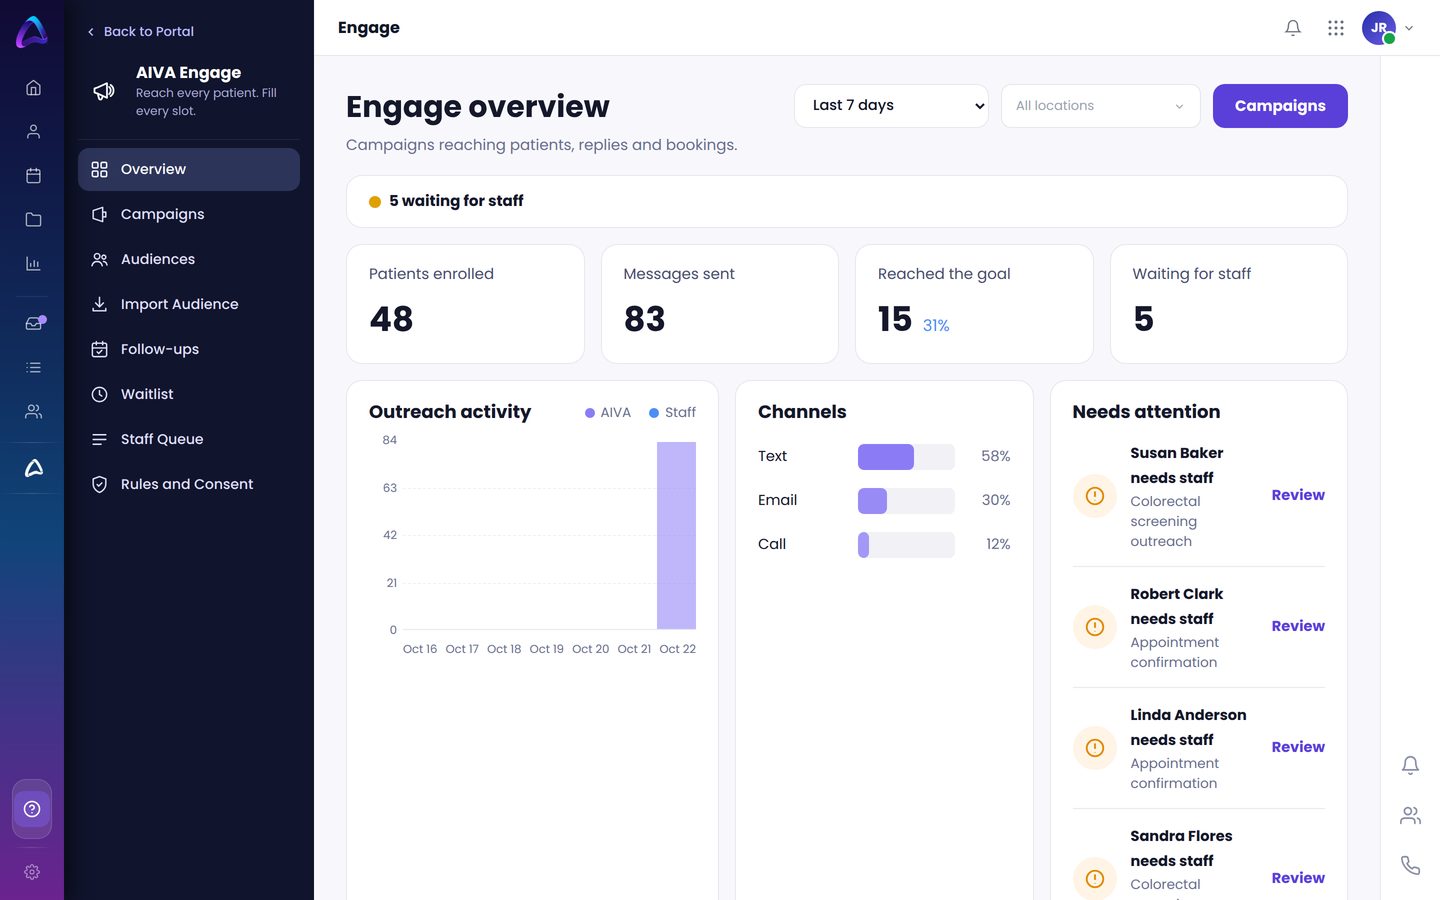Open the Reached the goal card
1440x900 pixels.
coord(974,304)
